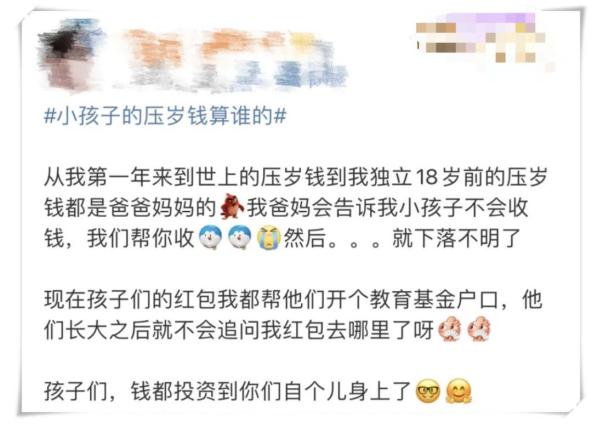Open the hashtag 小孩子的压岁钱算谁的

click(x=165, y=116)
